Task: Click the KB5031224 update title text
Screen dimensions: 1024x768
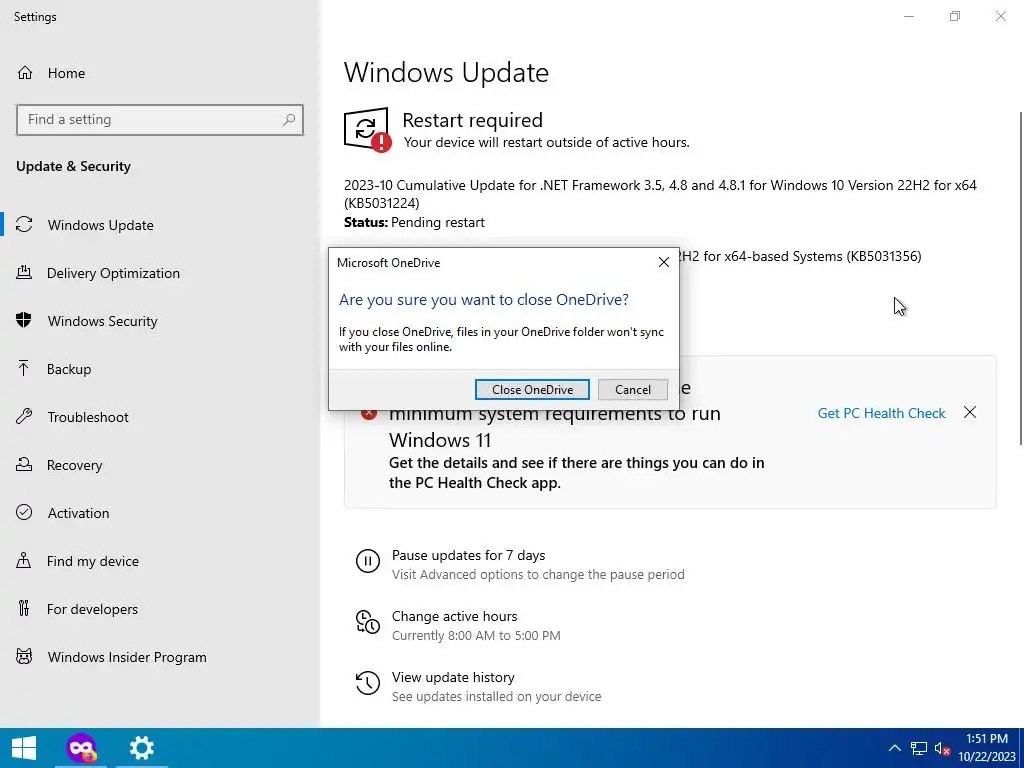Action: click(660, 194)
